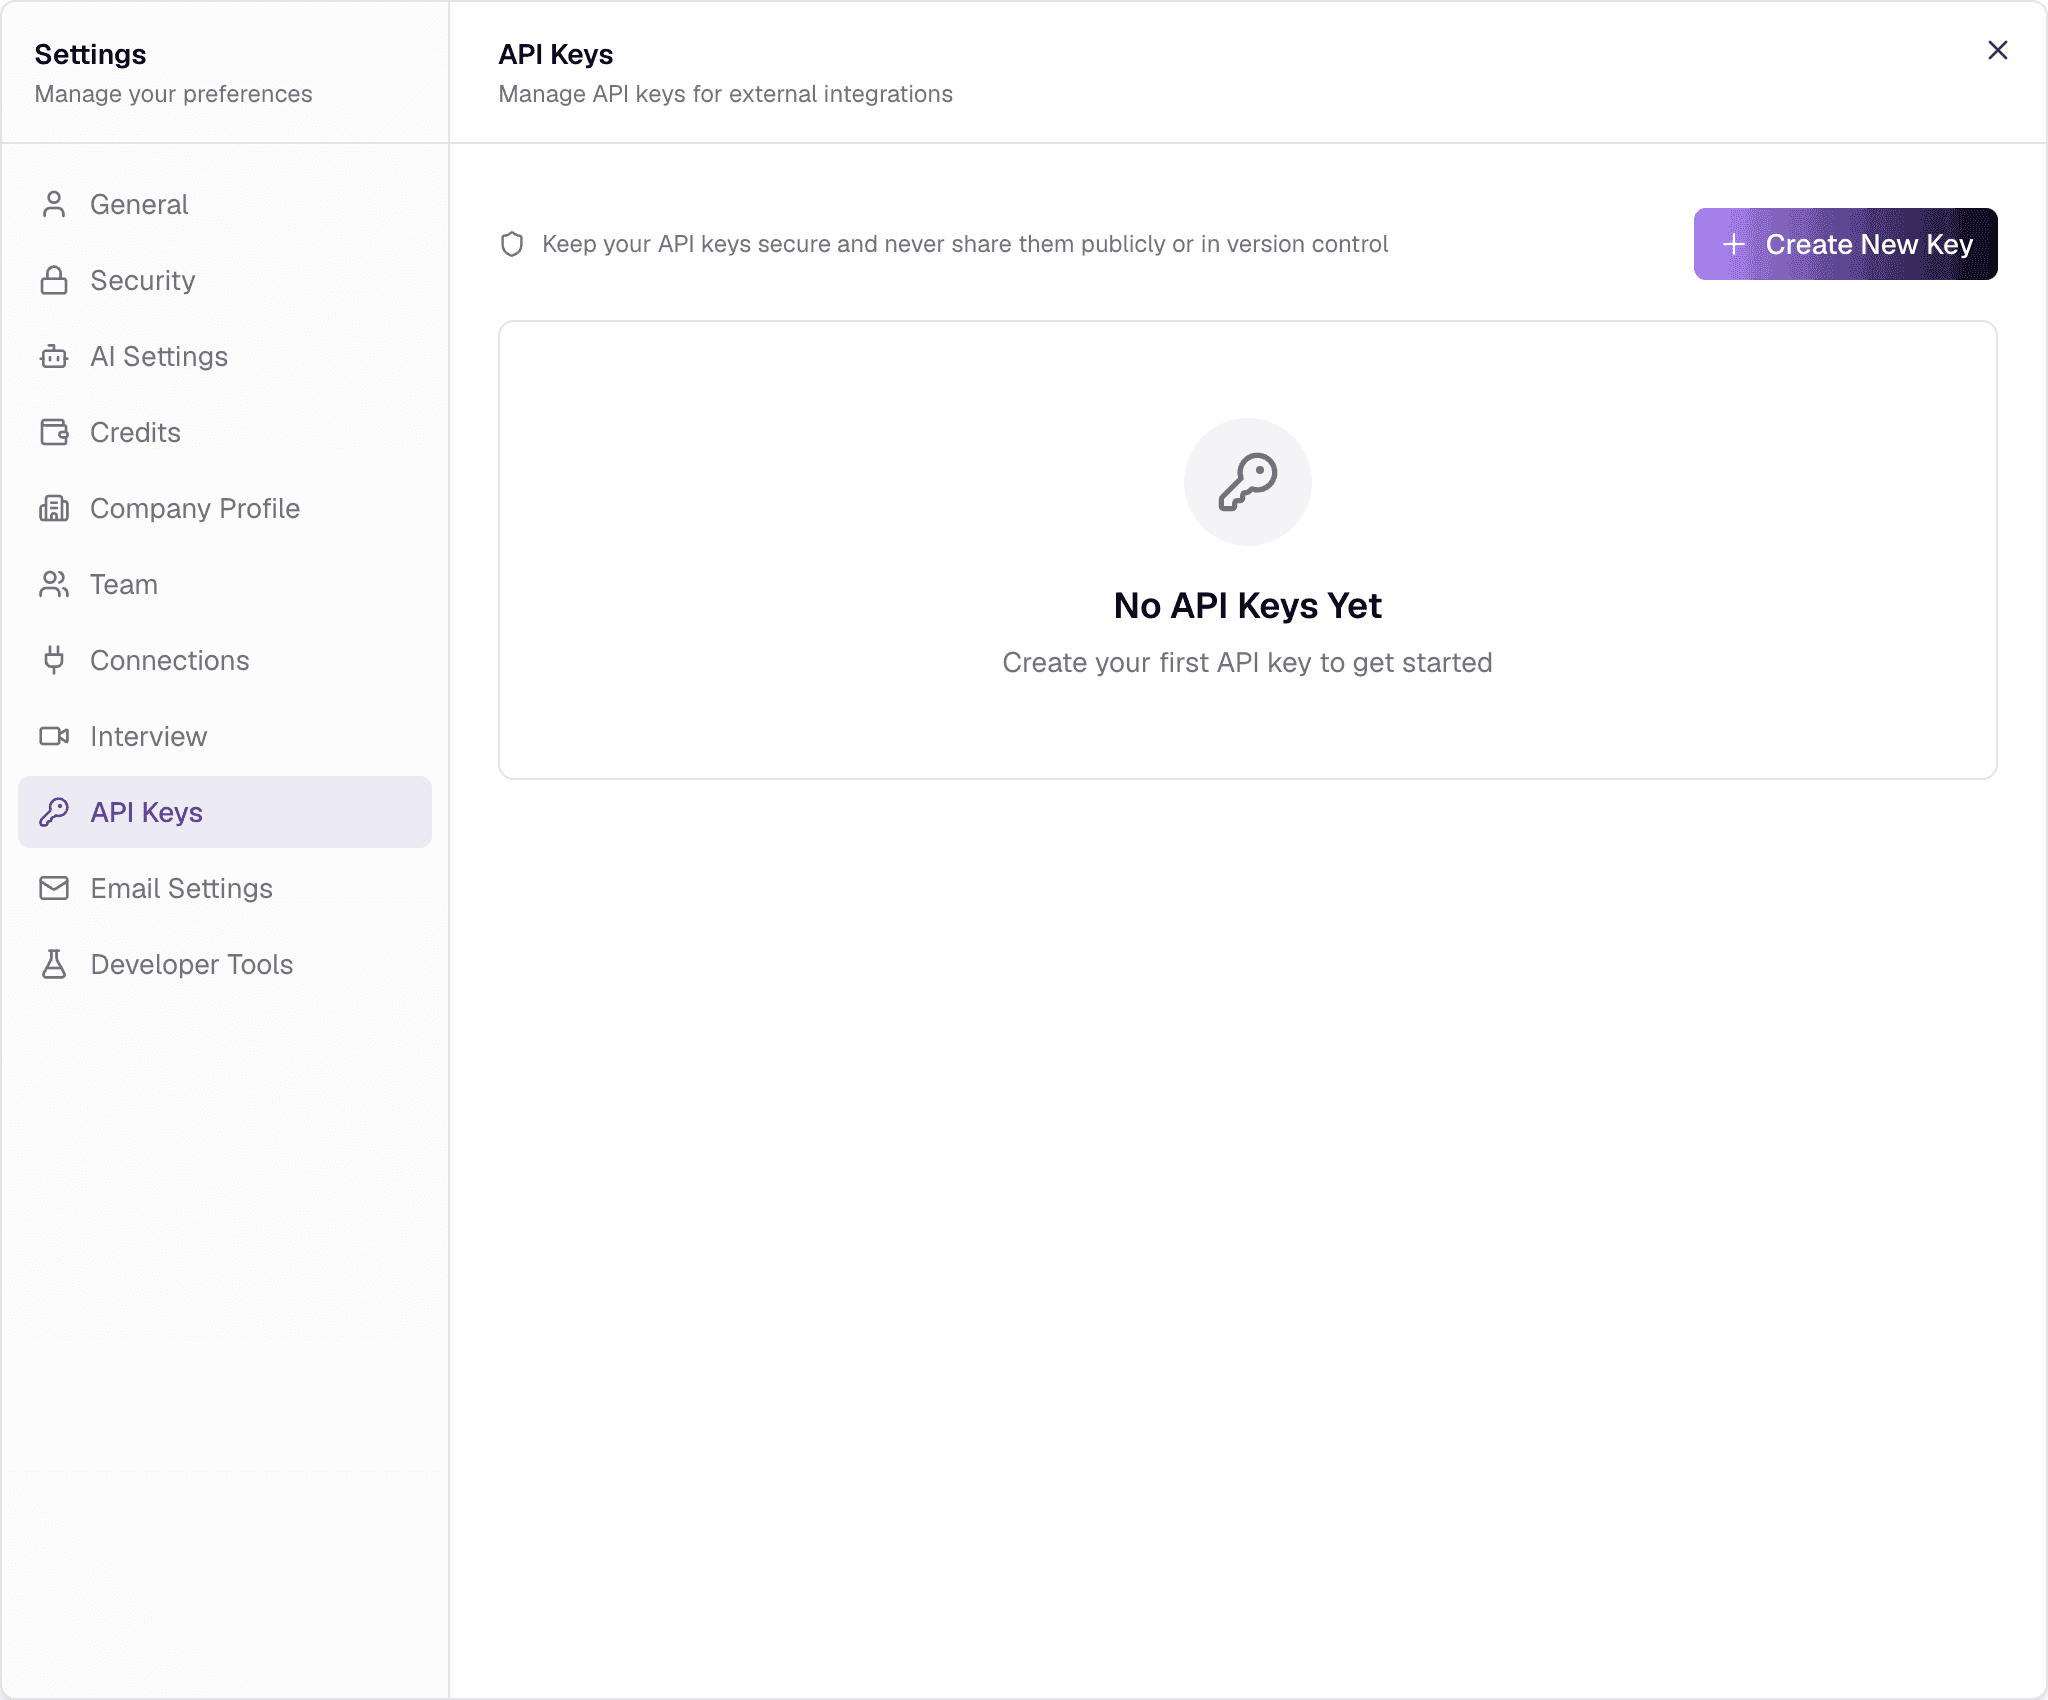2048x1700 pixels.
Task: Click the 'Settings' sidebar title
Action: [x=91, y=54]
